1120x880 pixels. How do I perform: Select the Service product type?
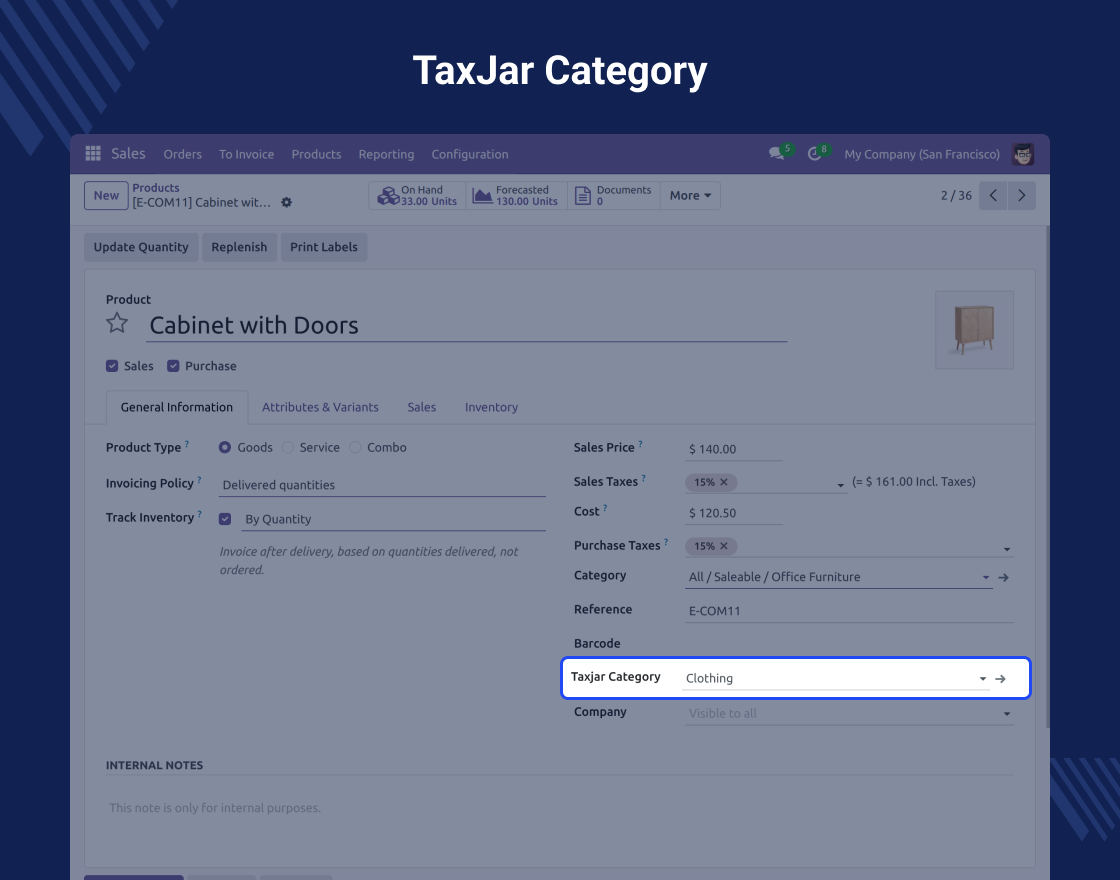288,447
